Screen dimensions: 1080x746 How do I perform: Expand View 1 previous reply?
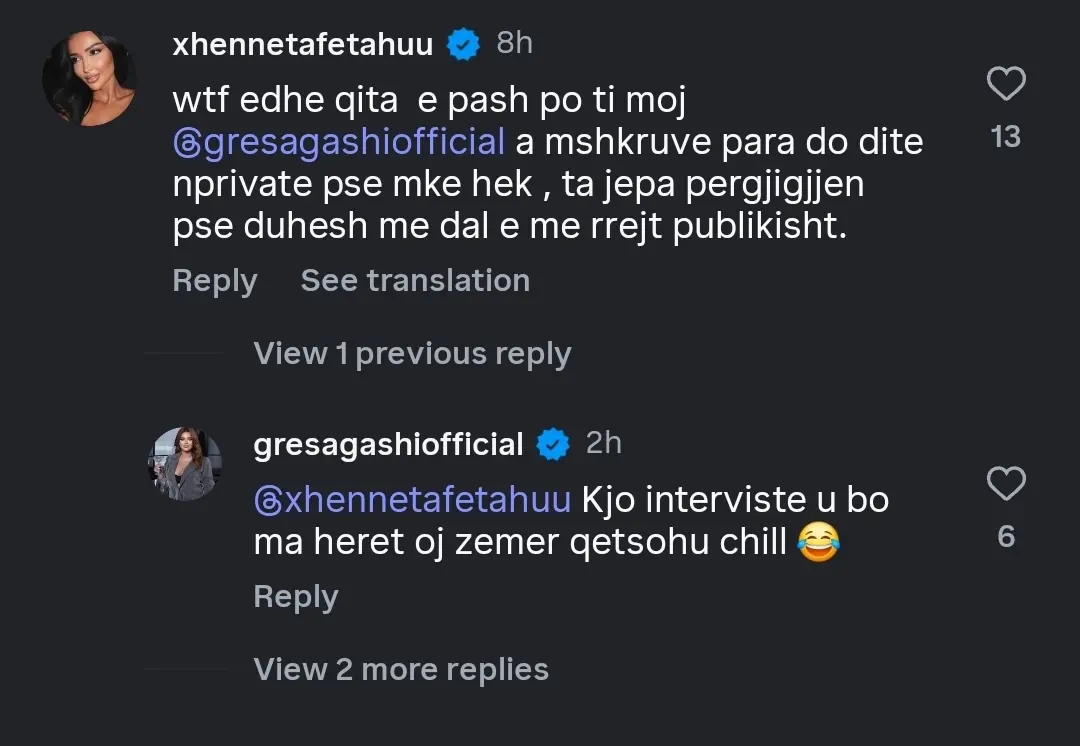(x=412, y=353)
